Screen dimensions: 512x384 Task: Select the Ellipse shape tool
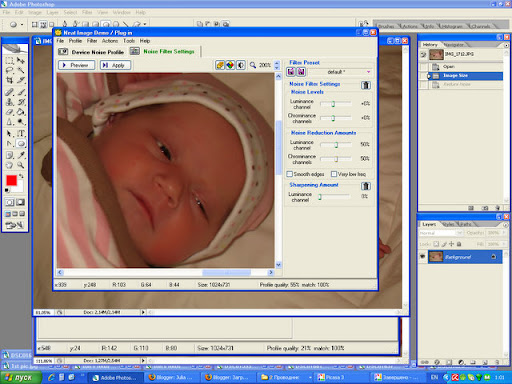point(21,144)
